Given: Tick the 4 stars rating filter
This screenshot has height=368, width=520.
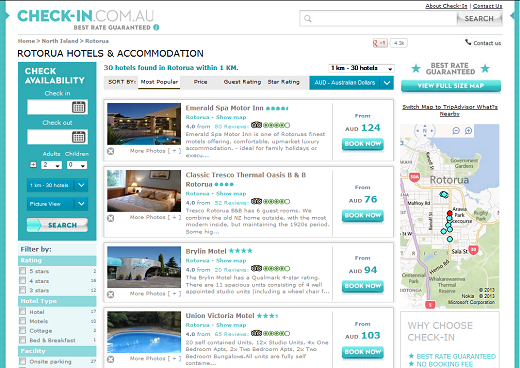Looking at the screenshot, I should click(23, 280).
